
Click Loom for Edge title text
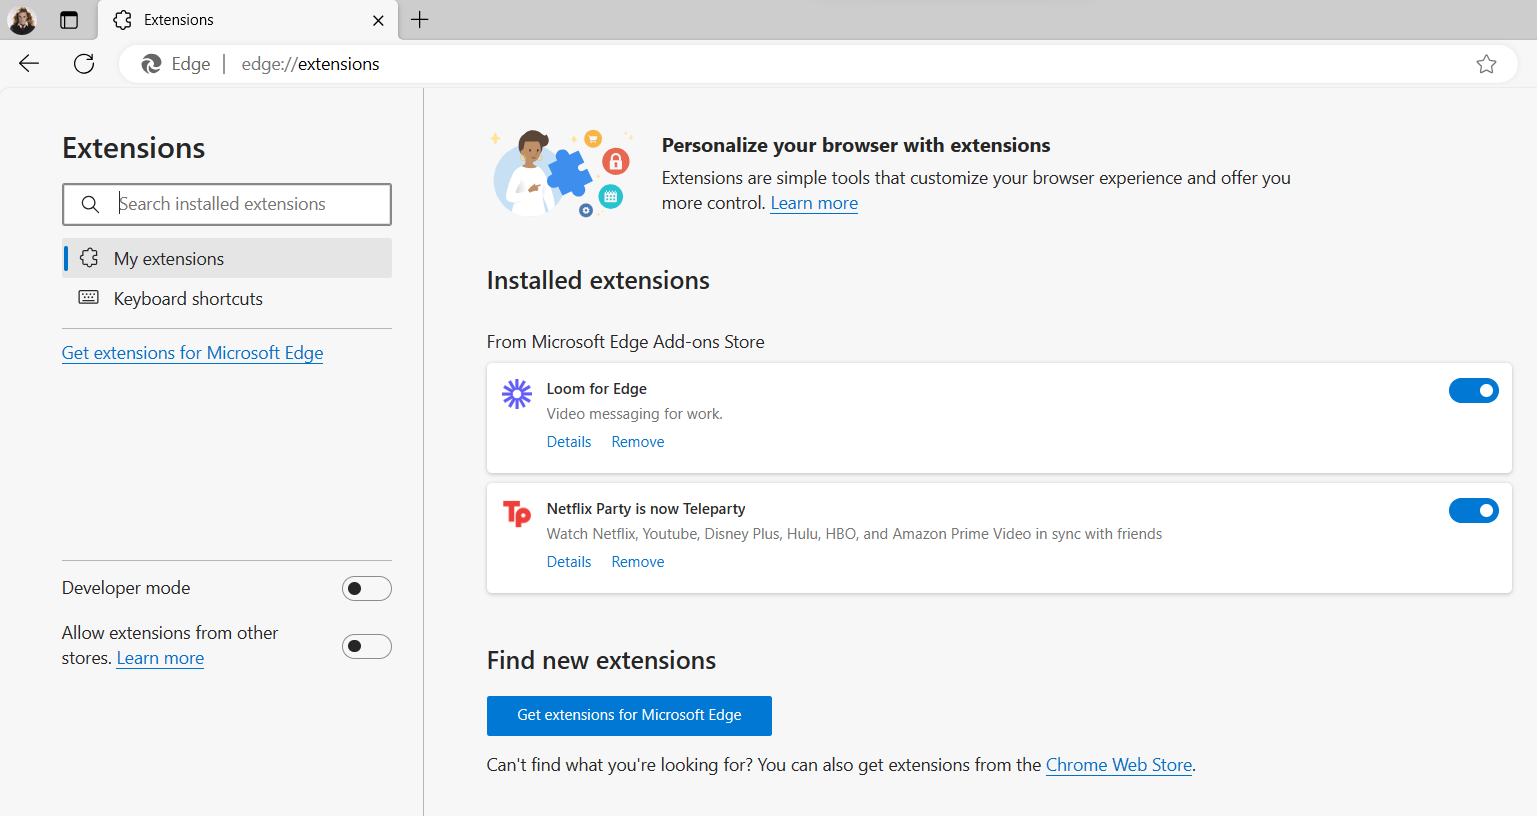pos(597,389)
